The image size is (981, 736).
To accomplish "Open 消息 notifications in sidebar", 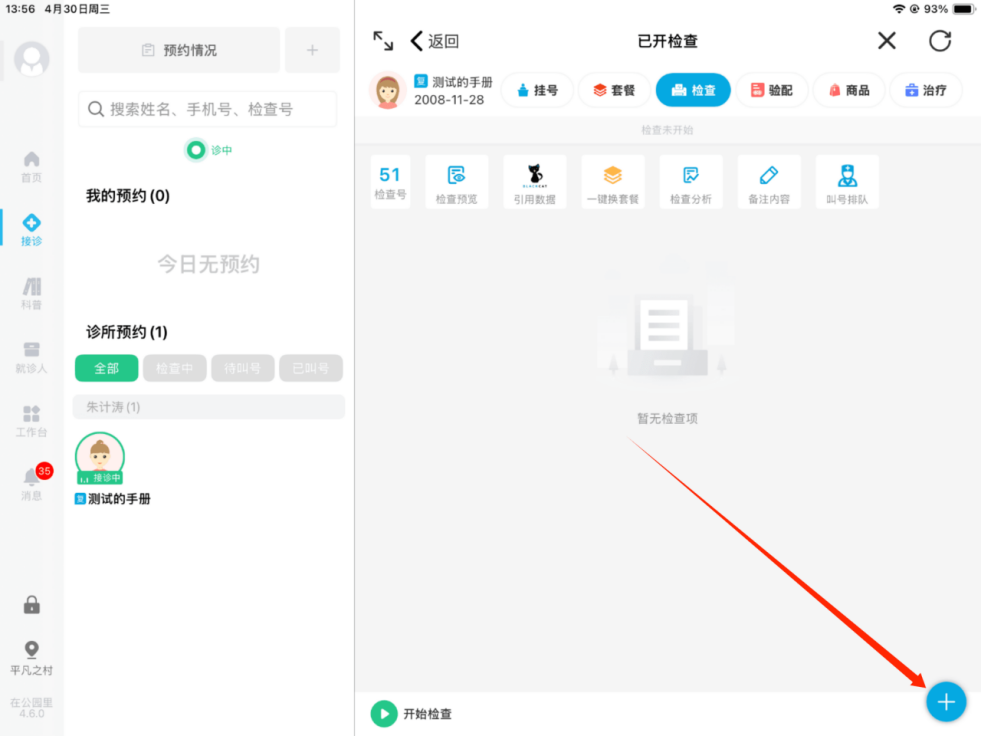I will point(32,483).
